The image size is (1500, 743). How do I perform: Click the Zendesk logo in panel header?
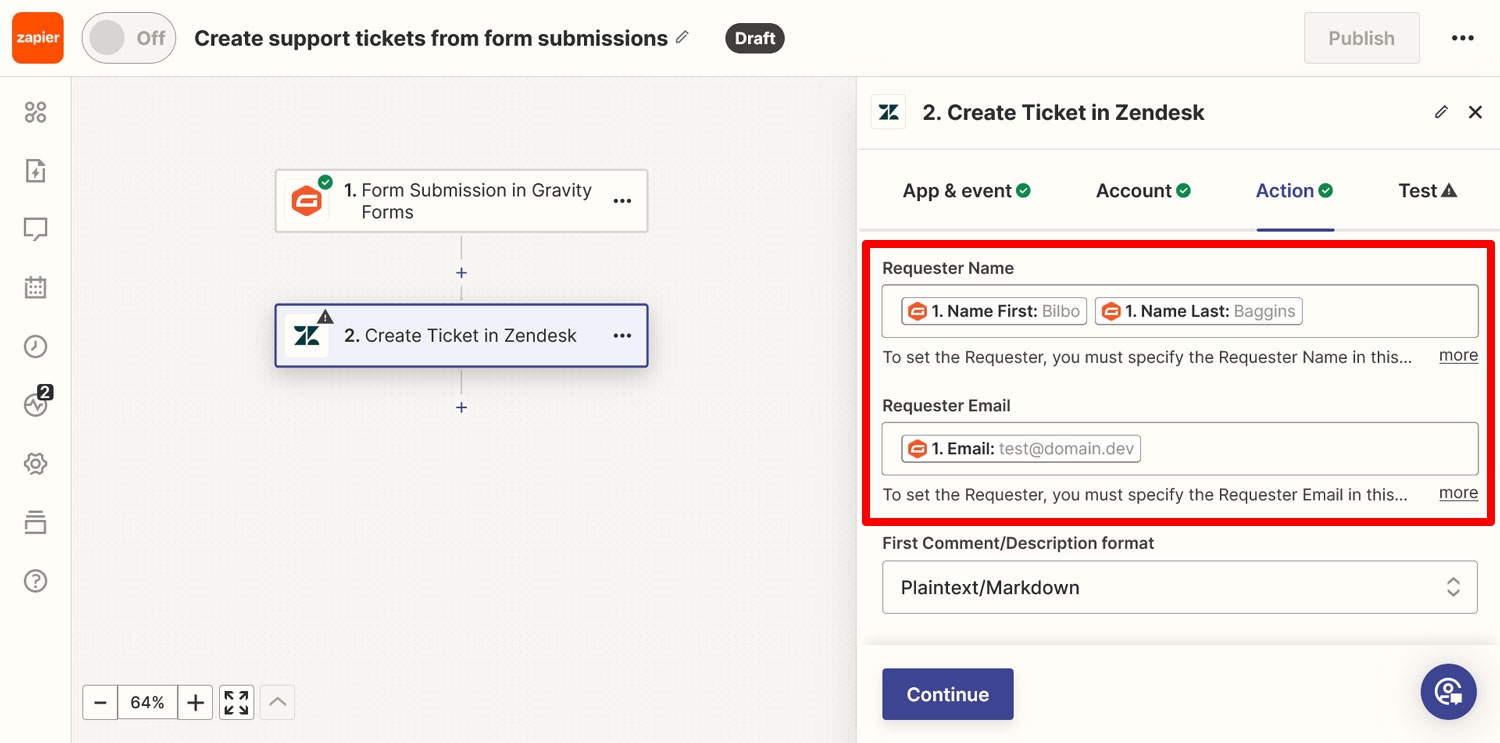pyautogui.click(x=889, y=112)
